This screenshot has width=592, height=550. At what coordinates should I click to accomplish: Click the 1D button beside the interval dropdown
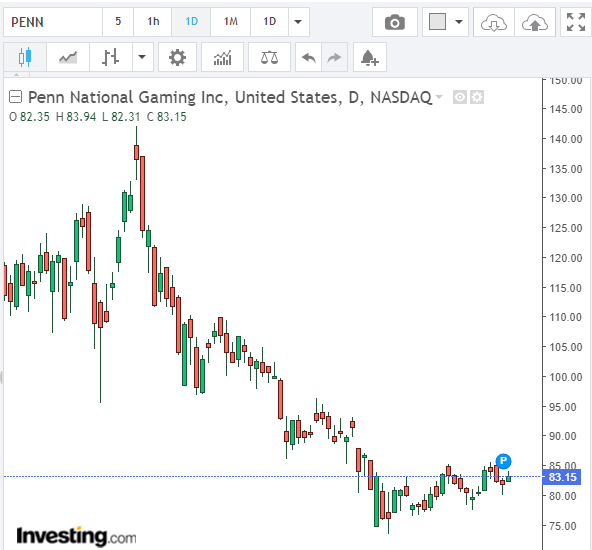click(270, 22)
